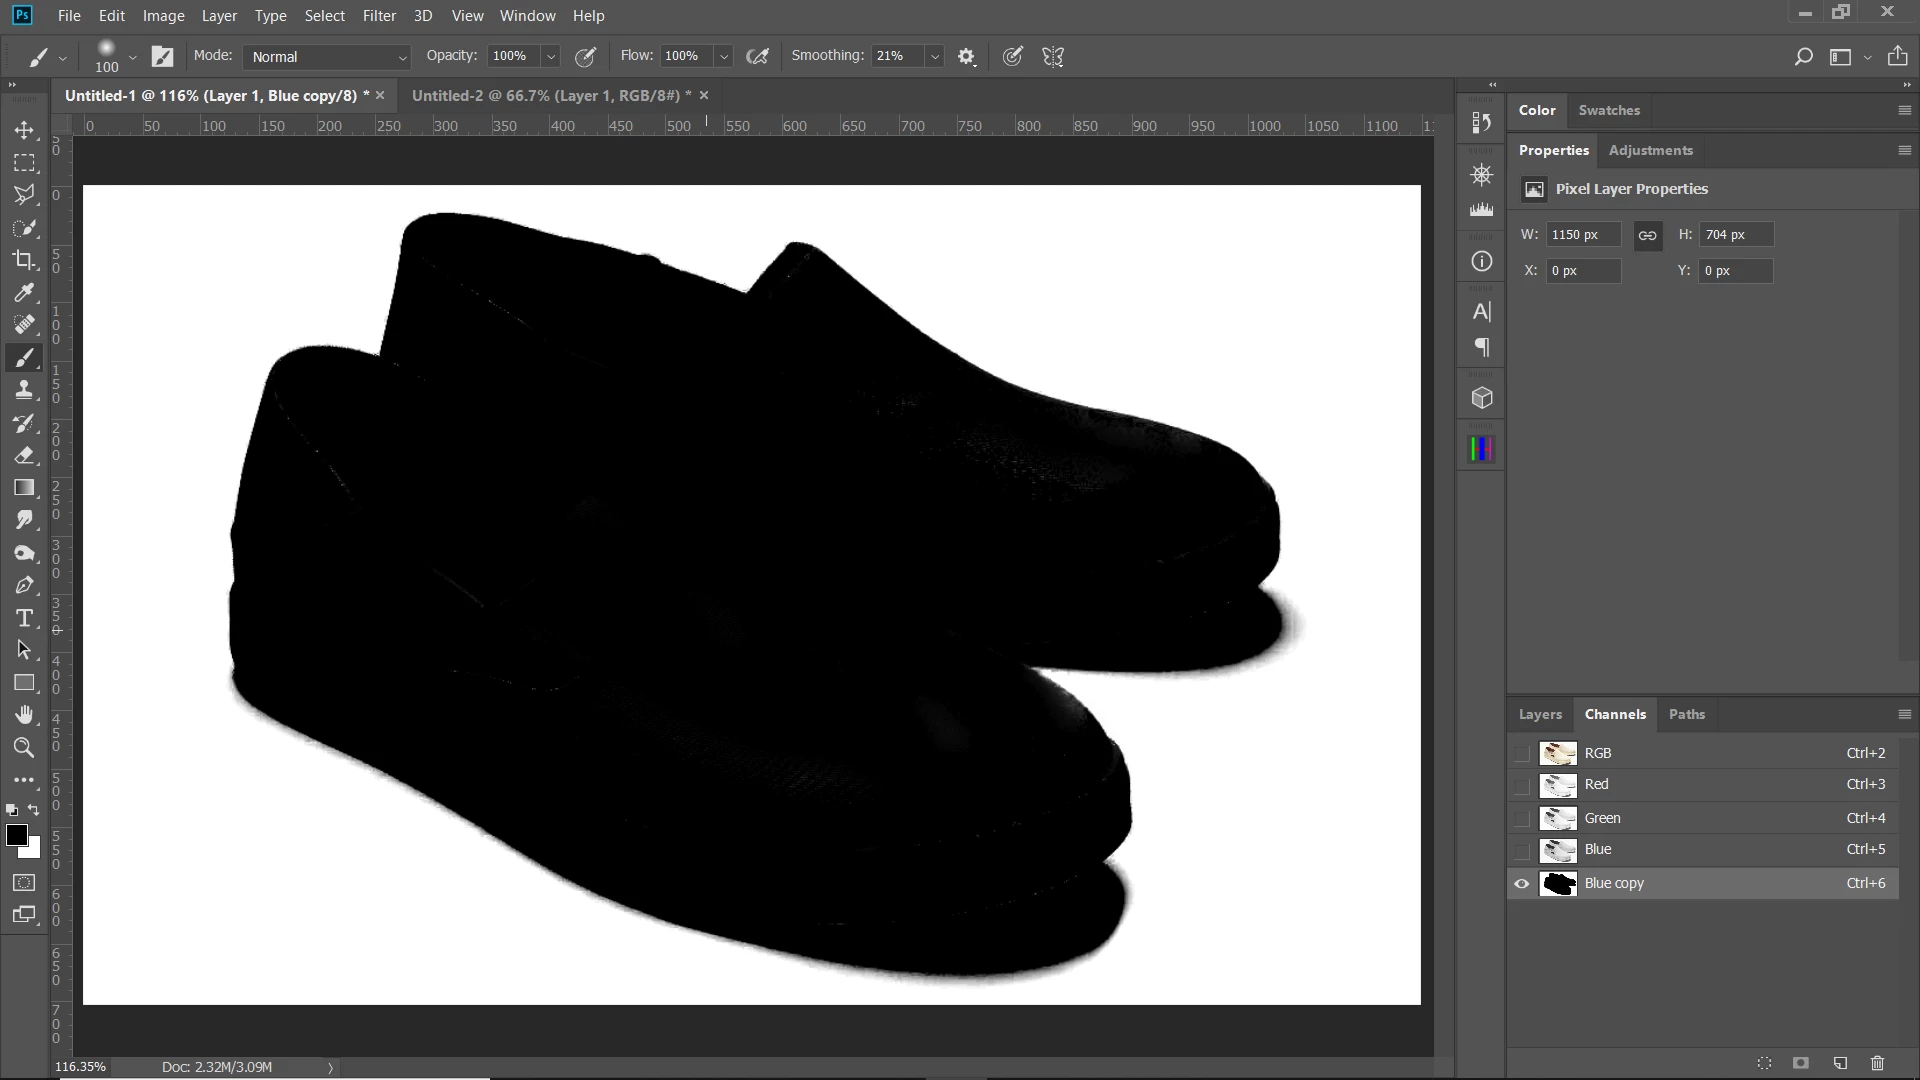Switch to the Untitled-2 document tab

[x=550, y=95]
